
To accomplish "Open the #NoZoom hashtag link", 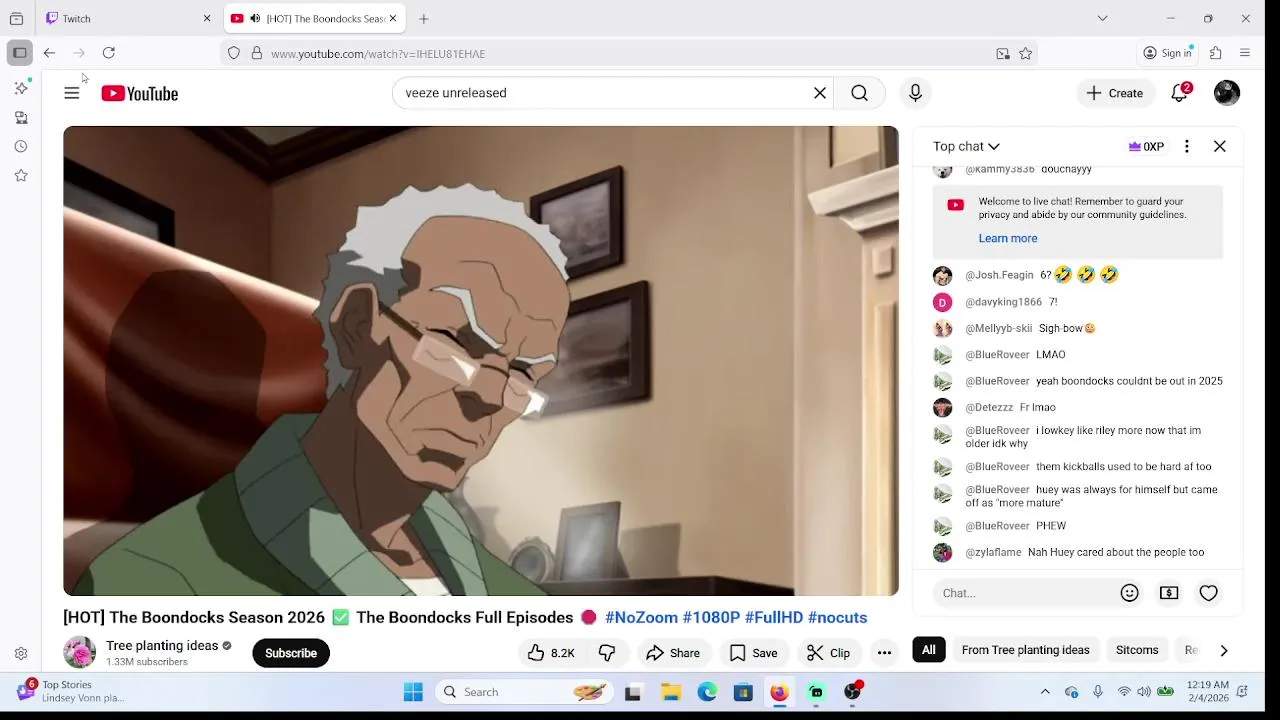I will [x=641, y=617].
